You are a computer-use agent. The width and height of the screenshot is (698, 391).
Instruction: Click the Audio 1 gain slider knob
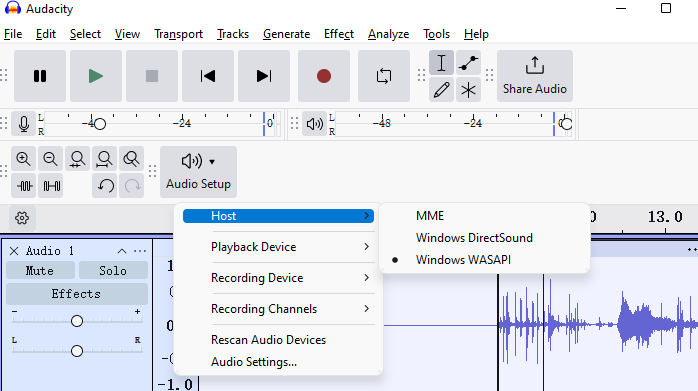(x=77, y=321)
